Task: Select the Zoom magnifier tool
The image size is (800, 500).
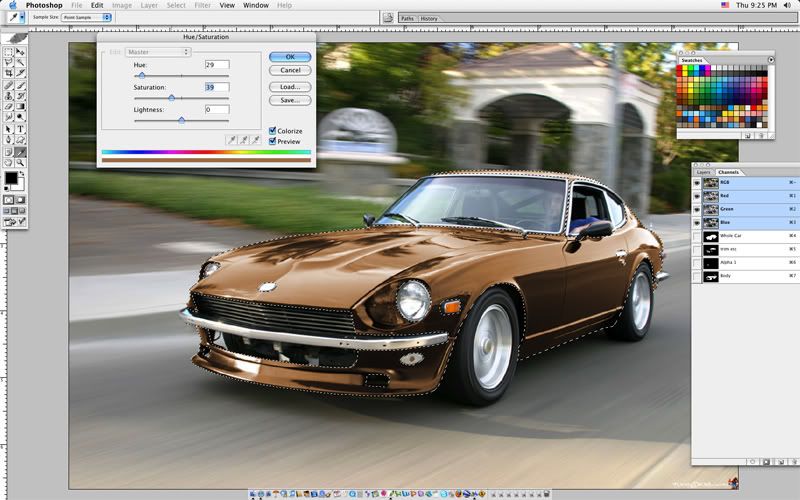Action: [x=21, y=162]
